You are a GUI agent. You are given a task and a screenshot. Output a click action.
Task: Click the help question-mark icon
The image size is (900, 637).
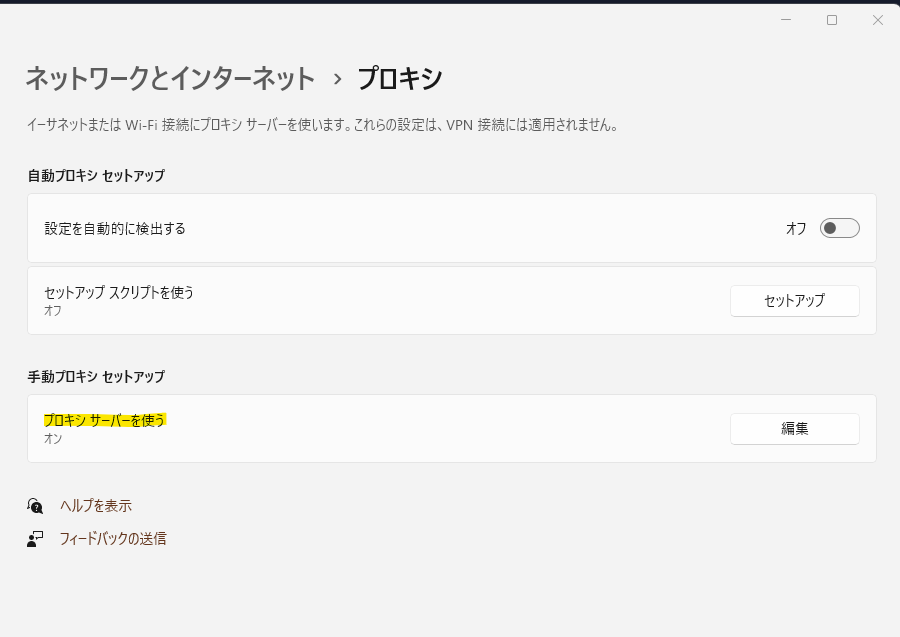[33, 505]
